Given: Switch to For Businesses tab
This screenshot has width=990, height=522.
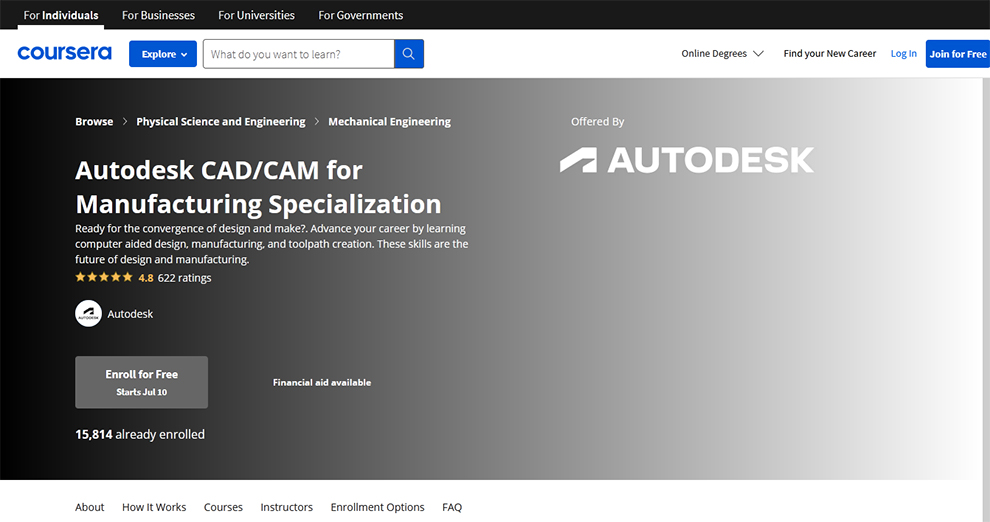Looking at the screenshot, I should (x=158, y=15).
